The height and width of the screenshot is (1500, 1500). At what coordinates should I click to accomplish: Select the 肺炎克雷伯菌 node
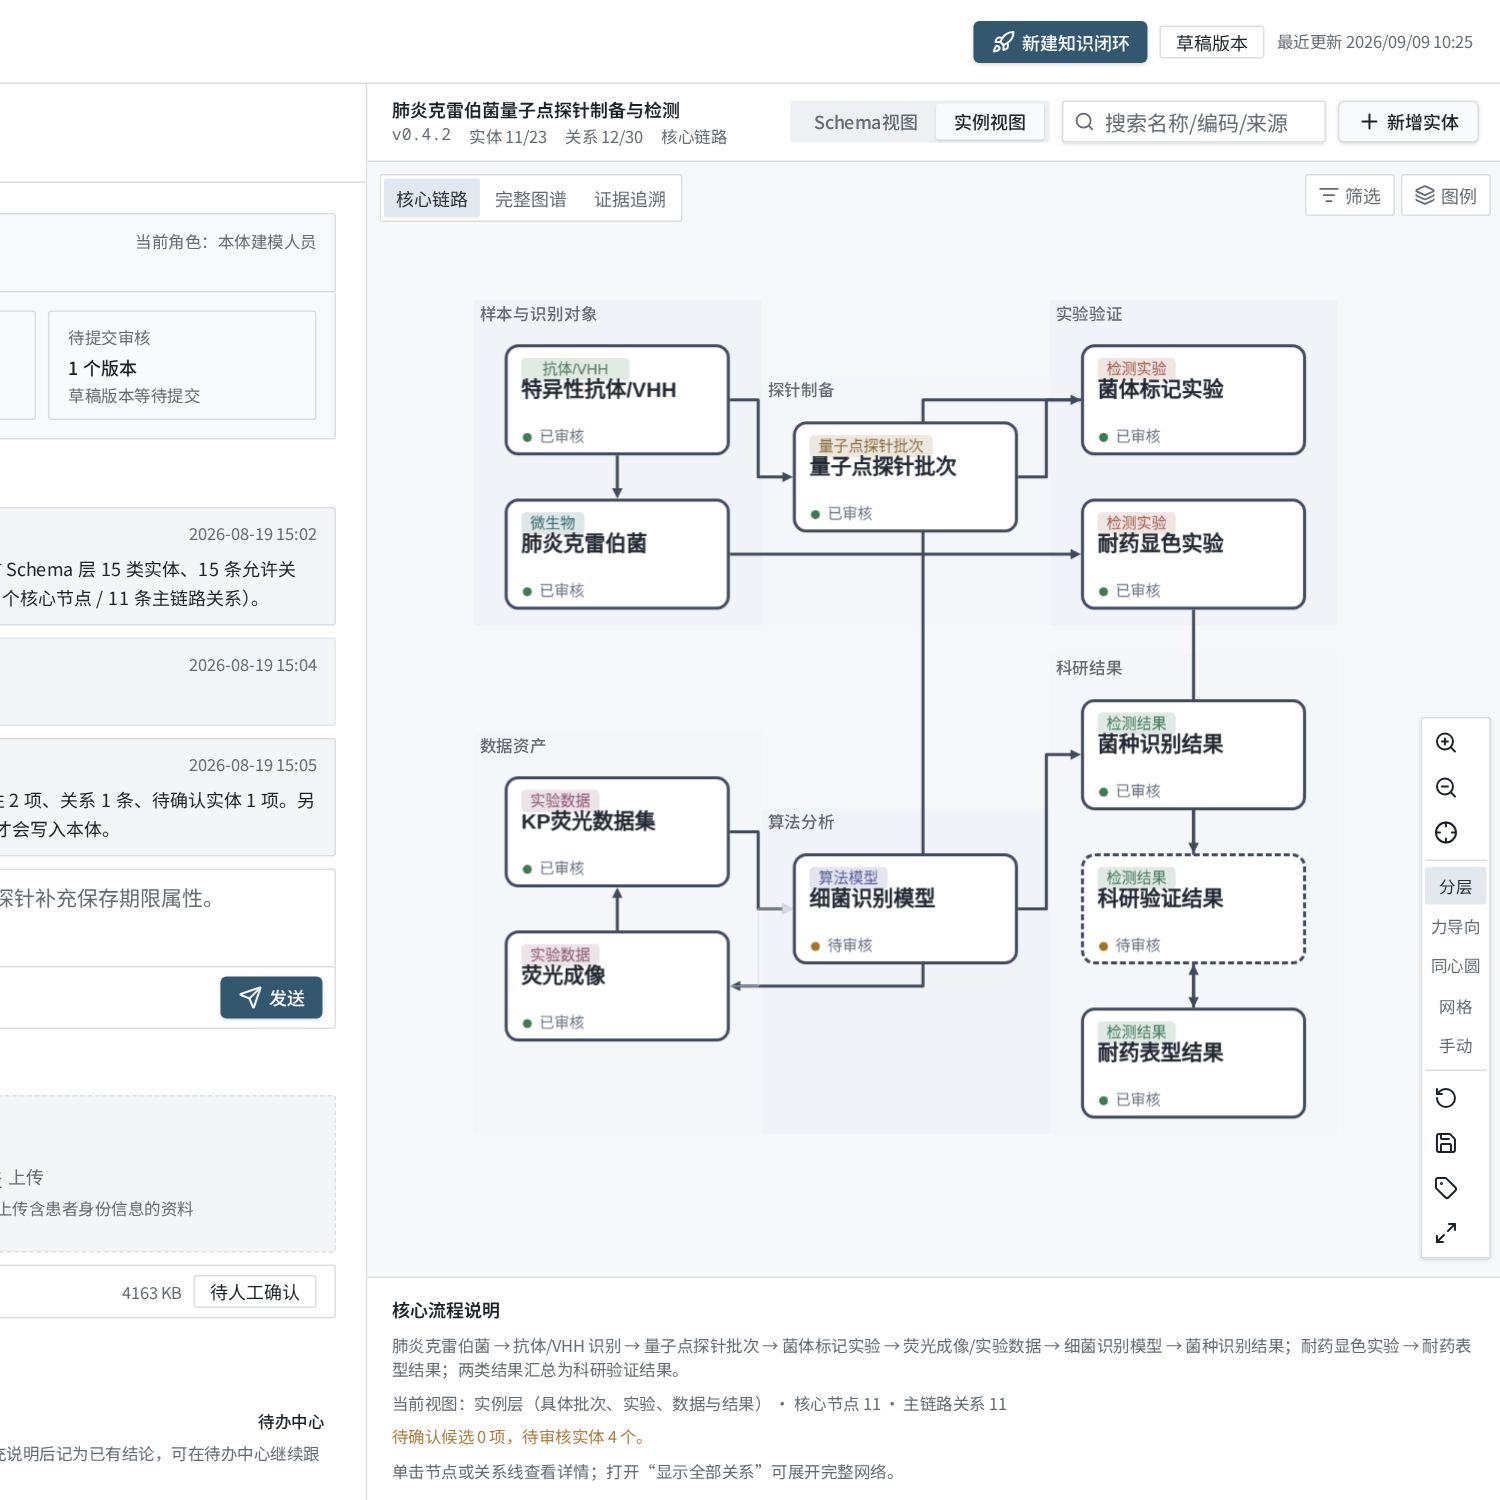[617, 554]
